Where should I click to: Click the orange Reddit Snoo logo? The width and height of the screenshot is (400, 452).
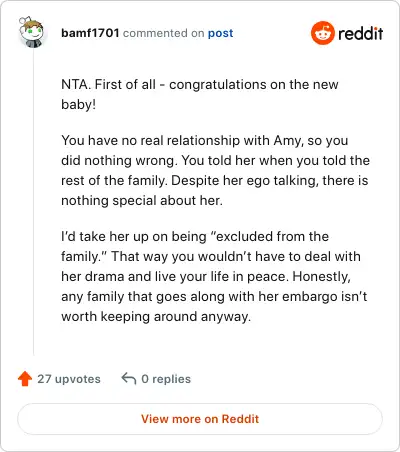pos(322,33)
